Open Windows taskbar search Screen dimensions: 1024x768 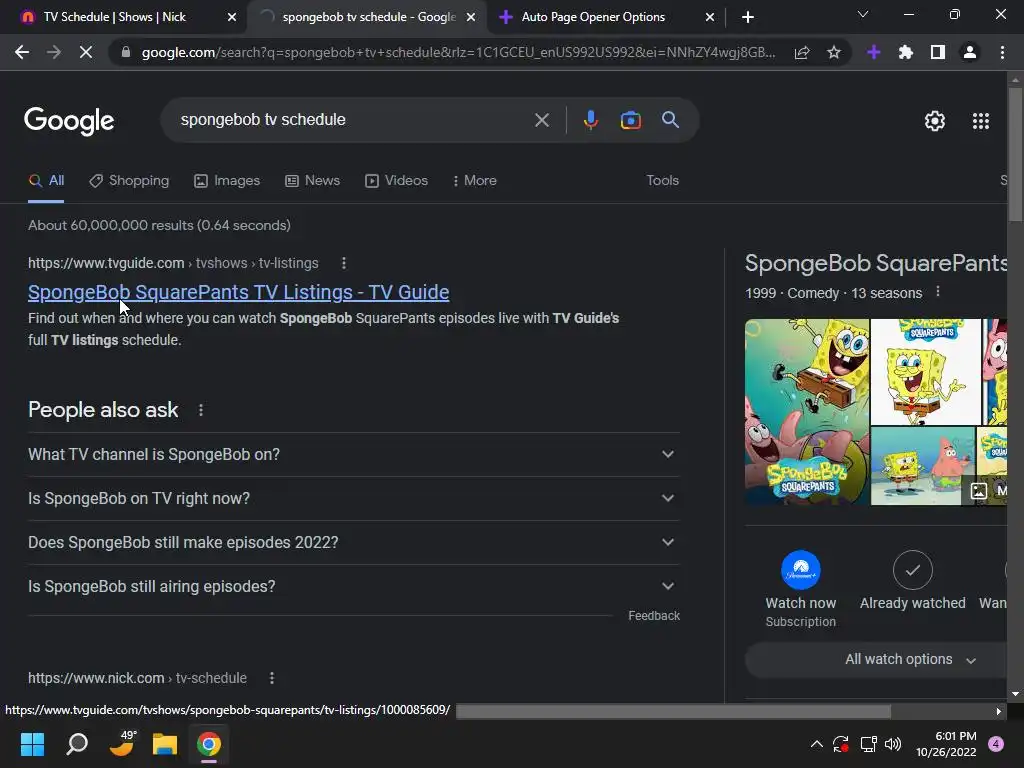tap(77, 744)
